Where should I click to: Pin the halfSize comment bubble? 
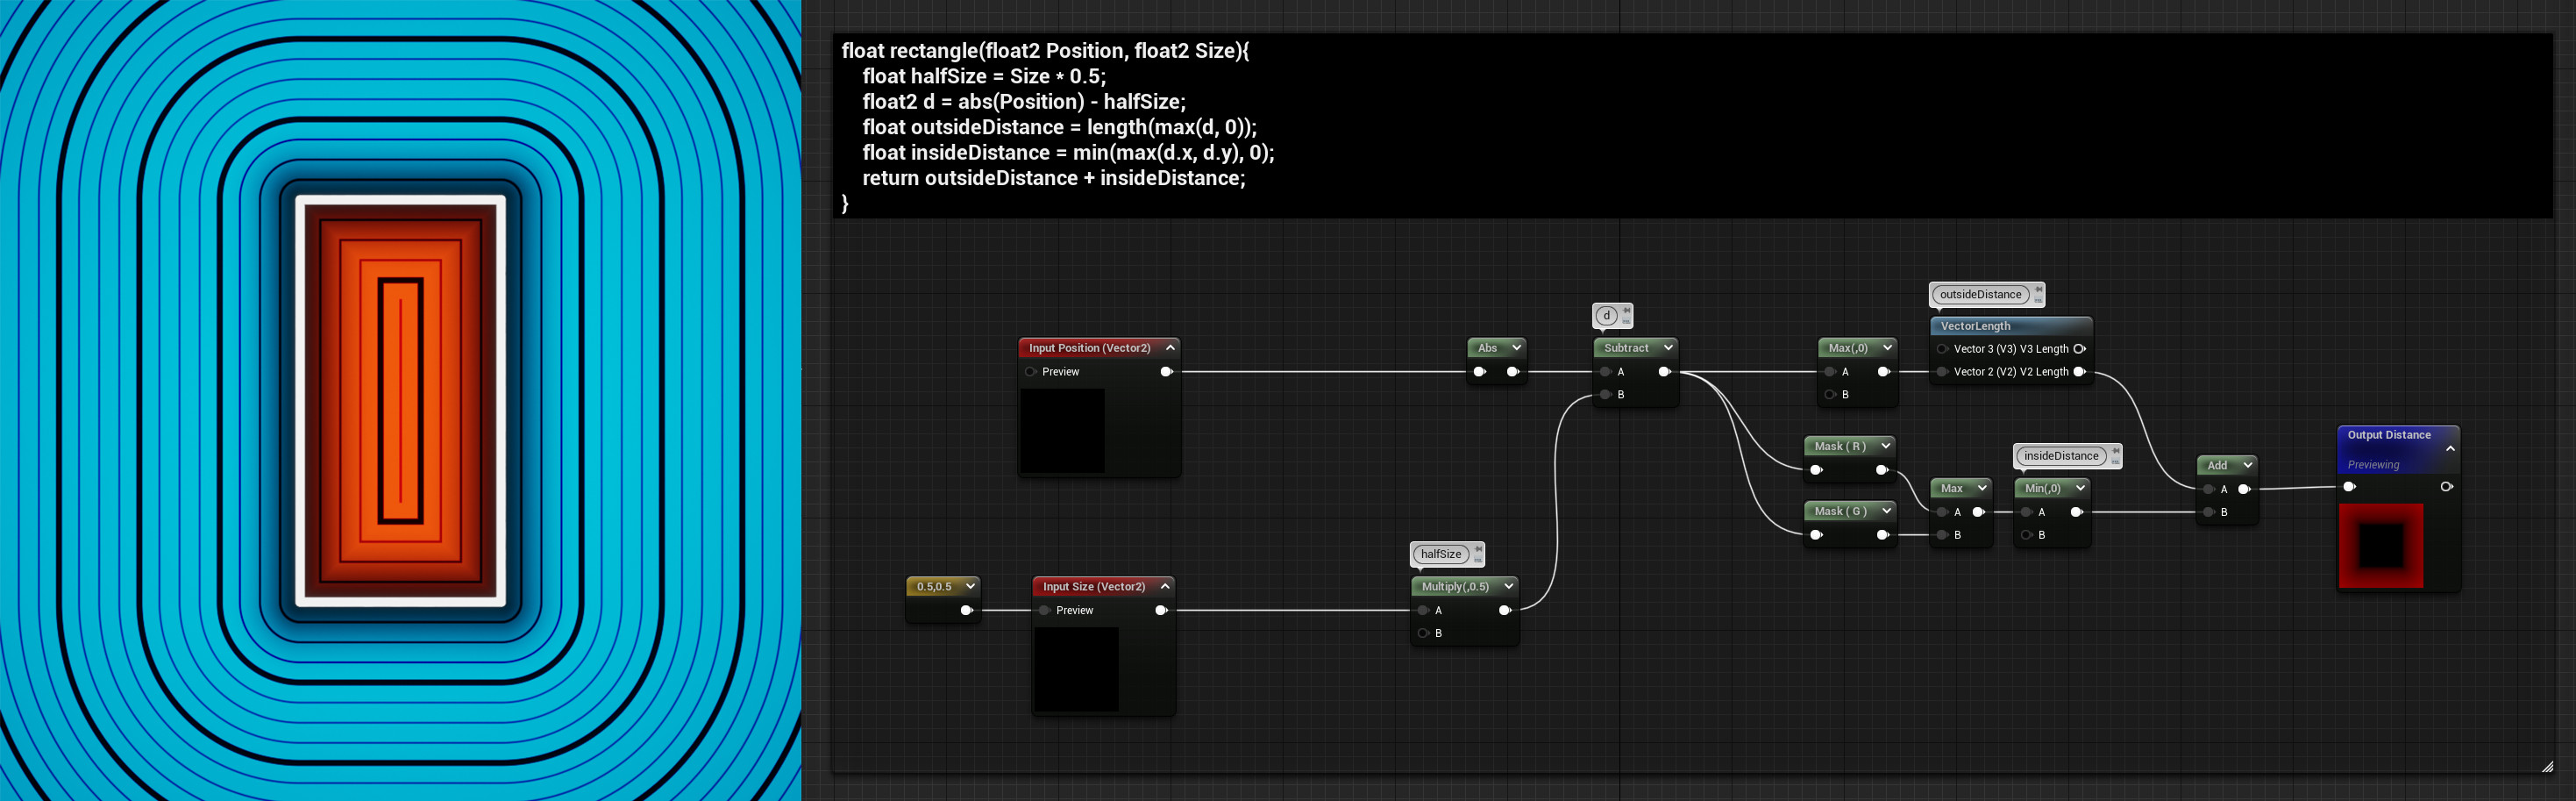point(1479,549)
